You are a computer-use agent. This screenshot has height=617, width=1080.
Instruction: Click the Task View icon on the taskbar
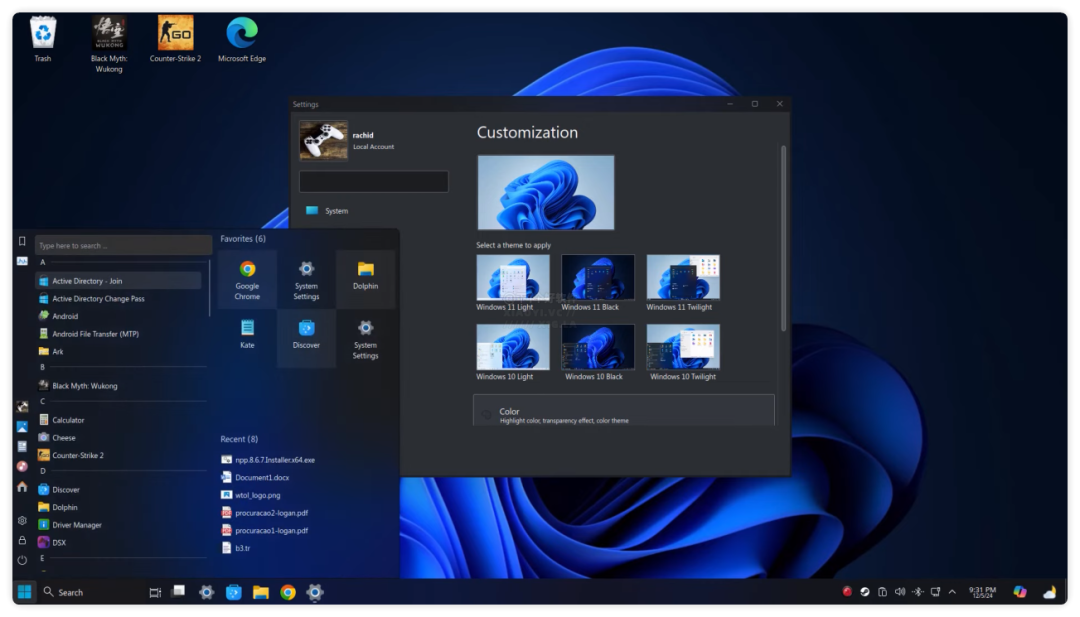click(155, 592)
